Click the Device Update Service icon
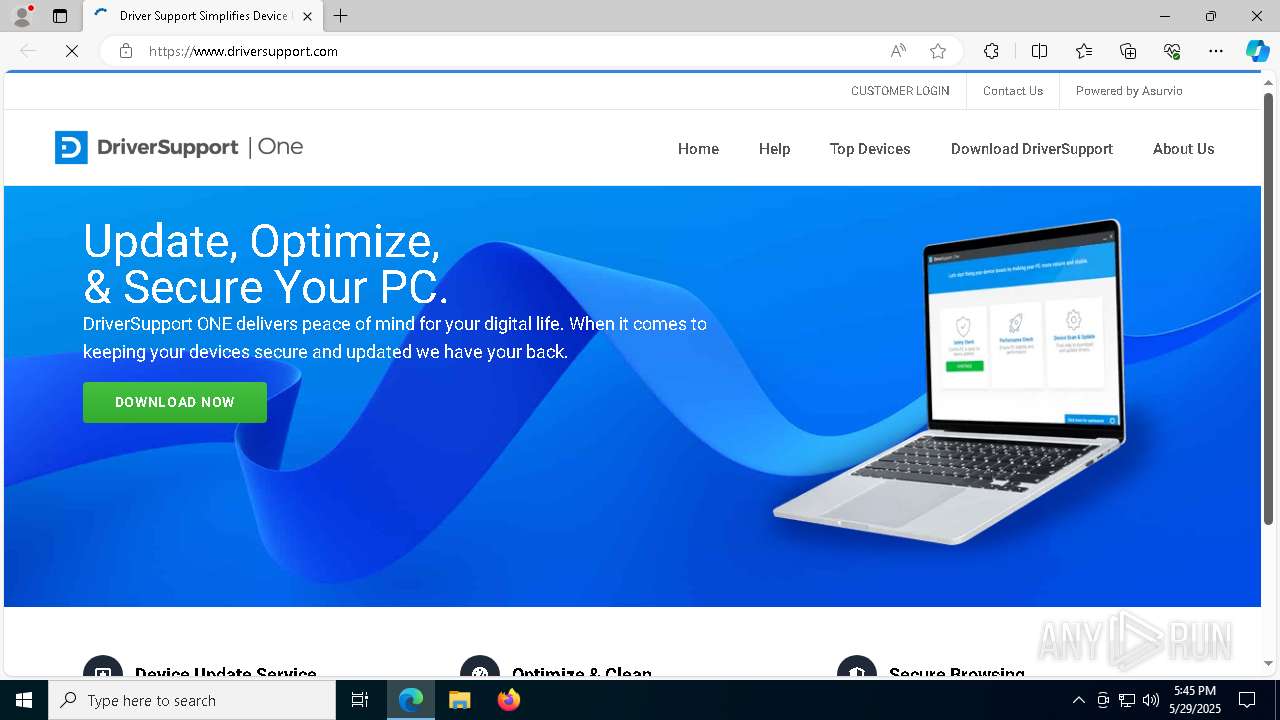Viewport: 1280px width, 720px height. (103, 668)
